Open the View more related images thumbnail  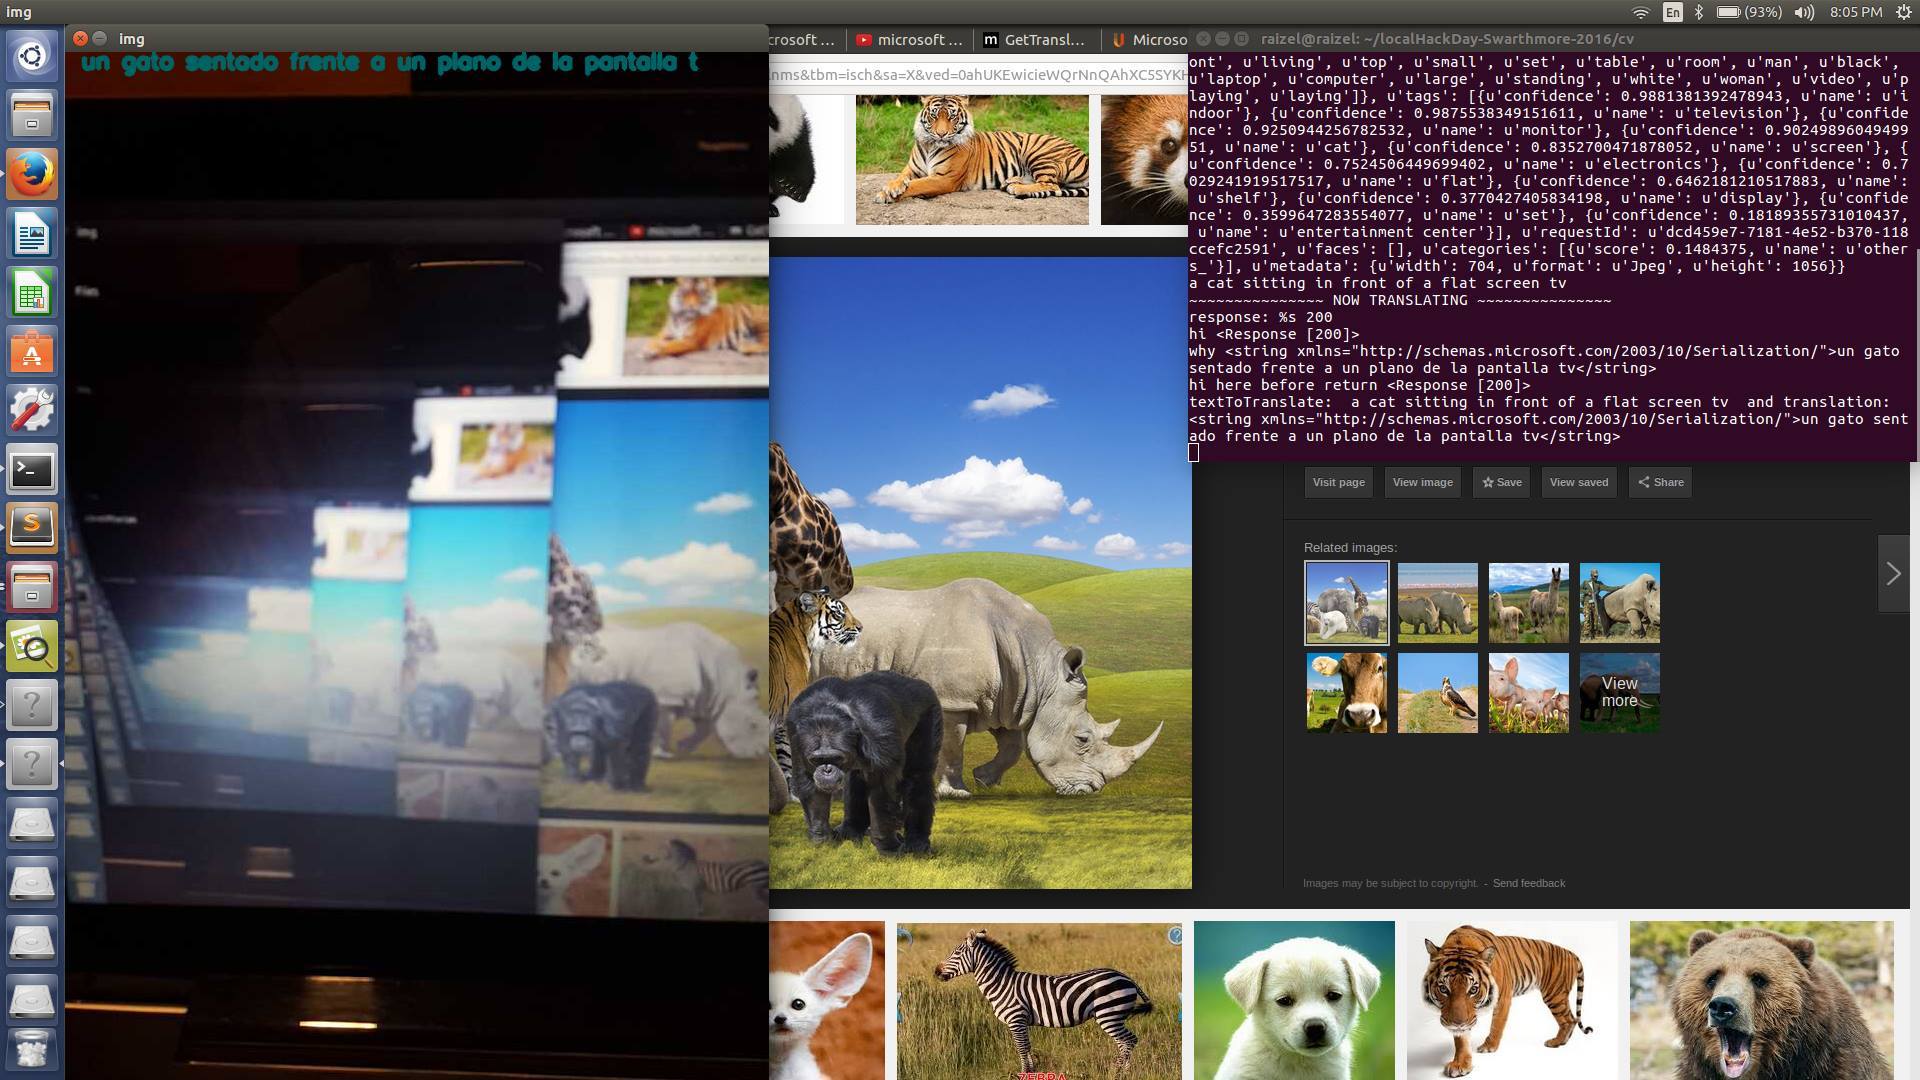pyautogui.click(x=1619, y=692)
